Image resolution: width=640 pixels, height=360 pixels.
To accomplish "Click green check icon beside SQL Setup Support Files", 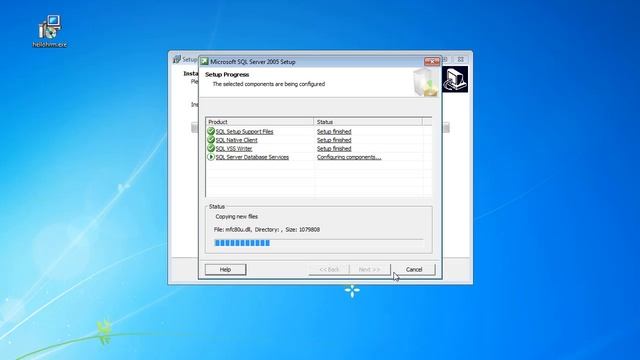I will 211,131.
